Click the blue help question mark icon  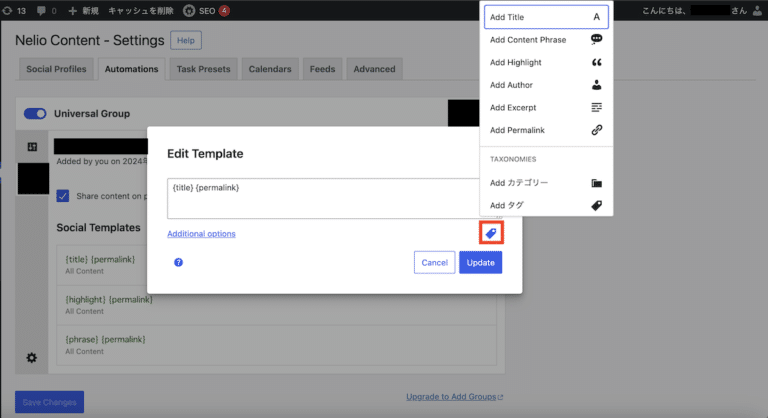[178, 262]
